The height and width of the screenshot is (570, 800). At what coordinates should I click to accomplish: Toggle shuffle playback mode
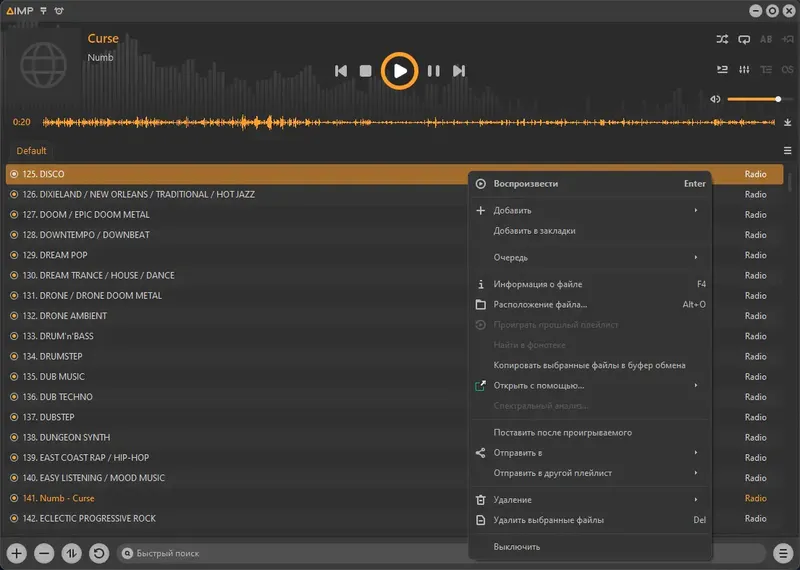point(722,39)
